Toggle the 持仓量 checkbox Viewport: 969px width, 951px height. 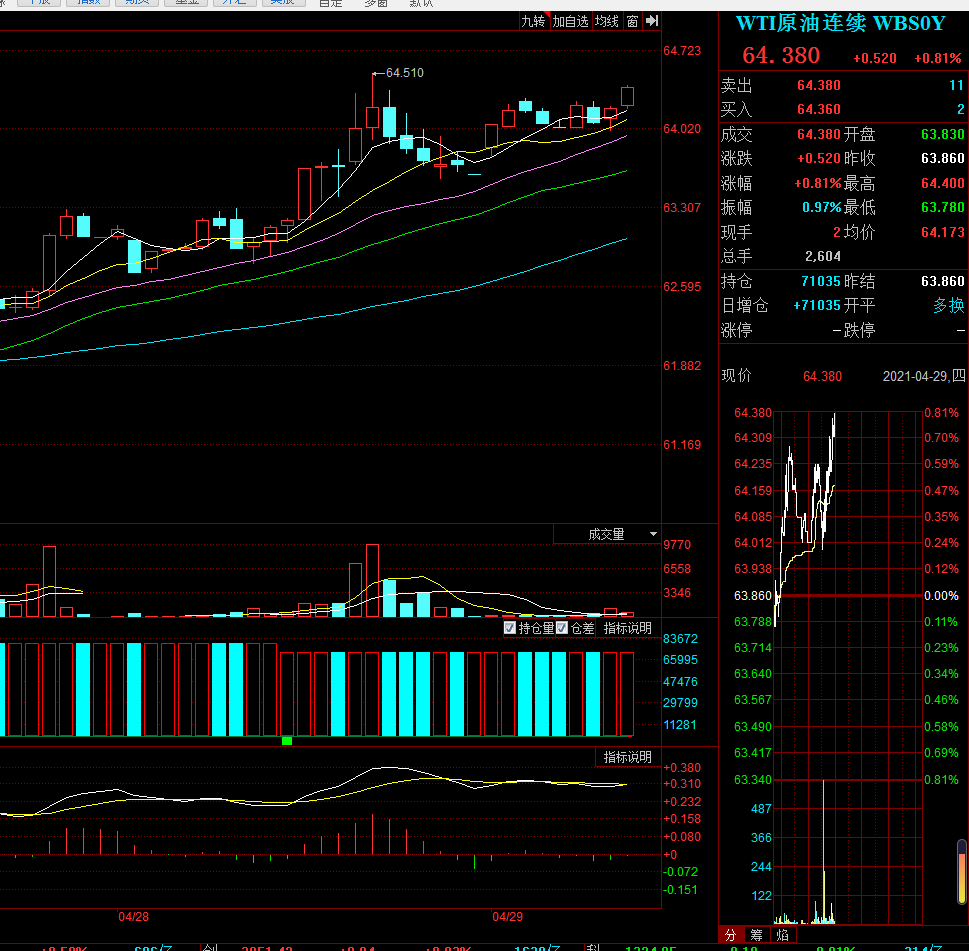click(510, 628)
